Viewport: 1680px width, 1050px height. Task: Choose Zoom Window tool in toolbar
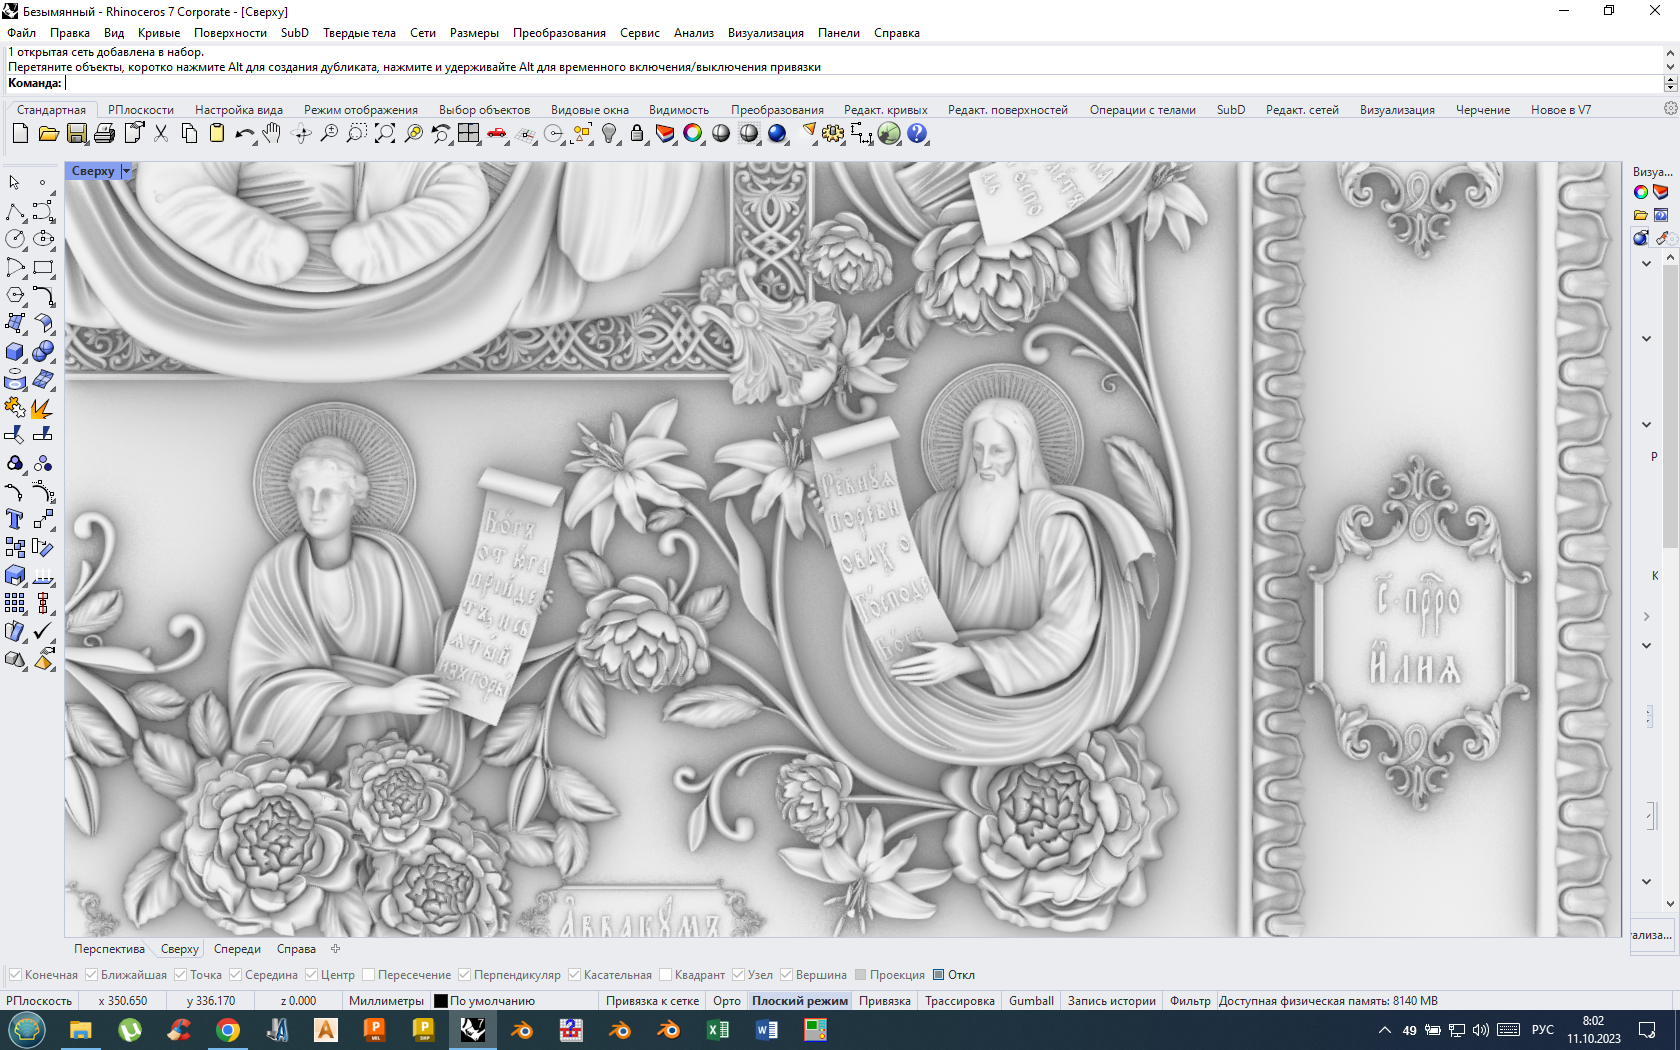click(357, 133)
